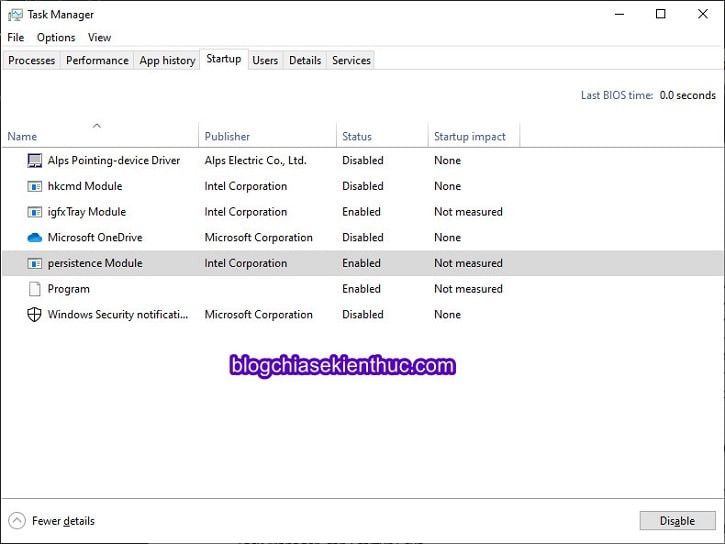Click None impact of Windows Security
The width and height of the screenshot is (725, 544).
pos(447,315)
